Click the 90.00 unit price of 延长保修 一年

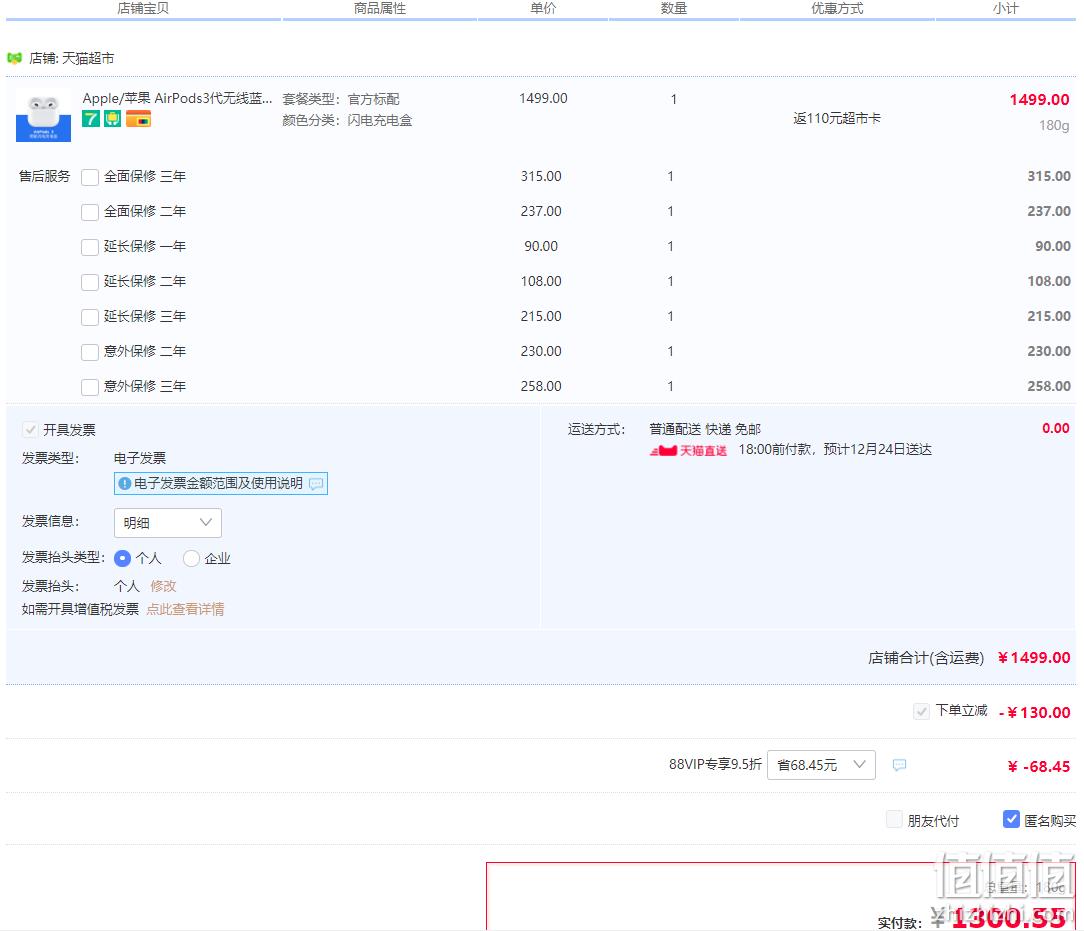541,246
